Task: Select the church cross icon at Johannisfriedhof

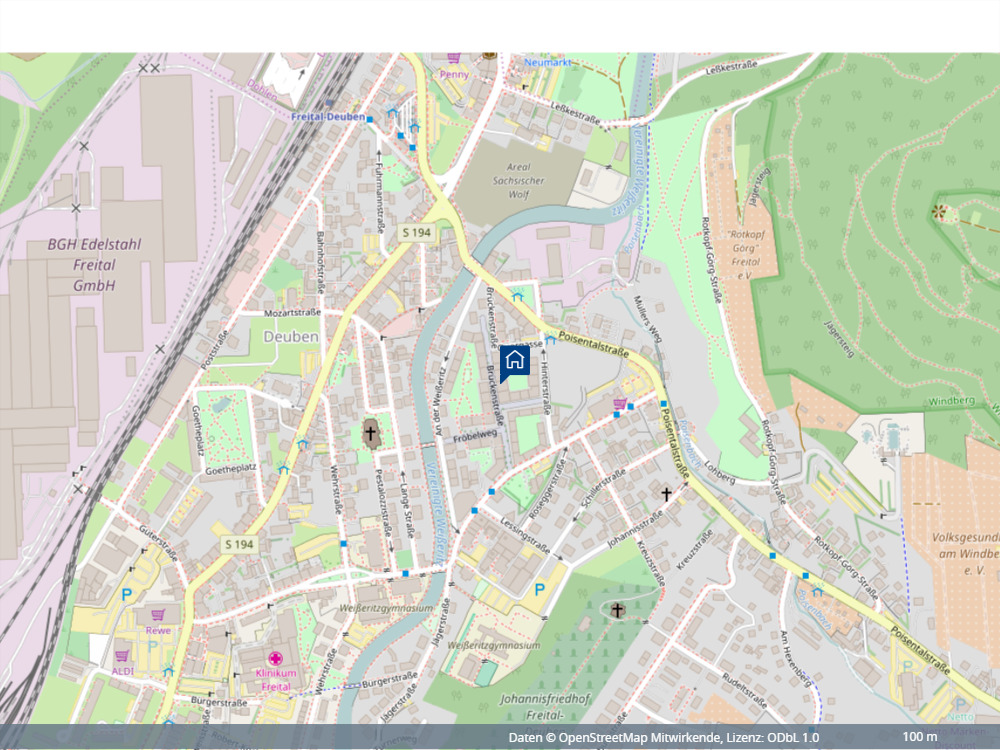Action: click(617, 610)
